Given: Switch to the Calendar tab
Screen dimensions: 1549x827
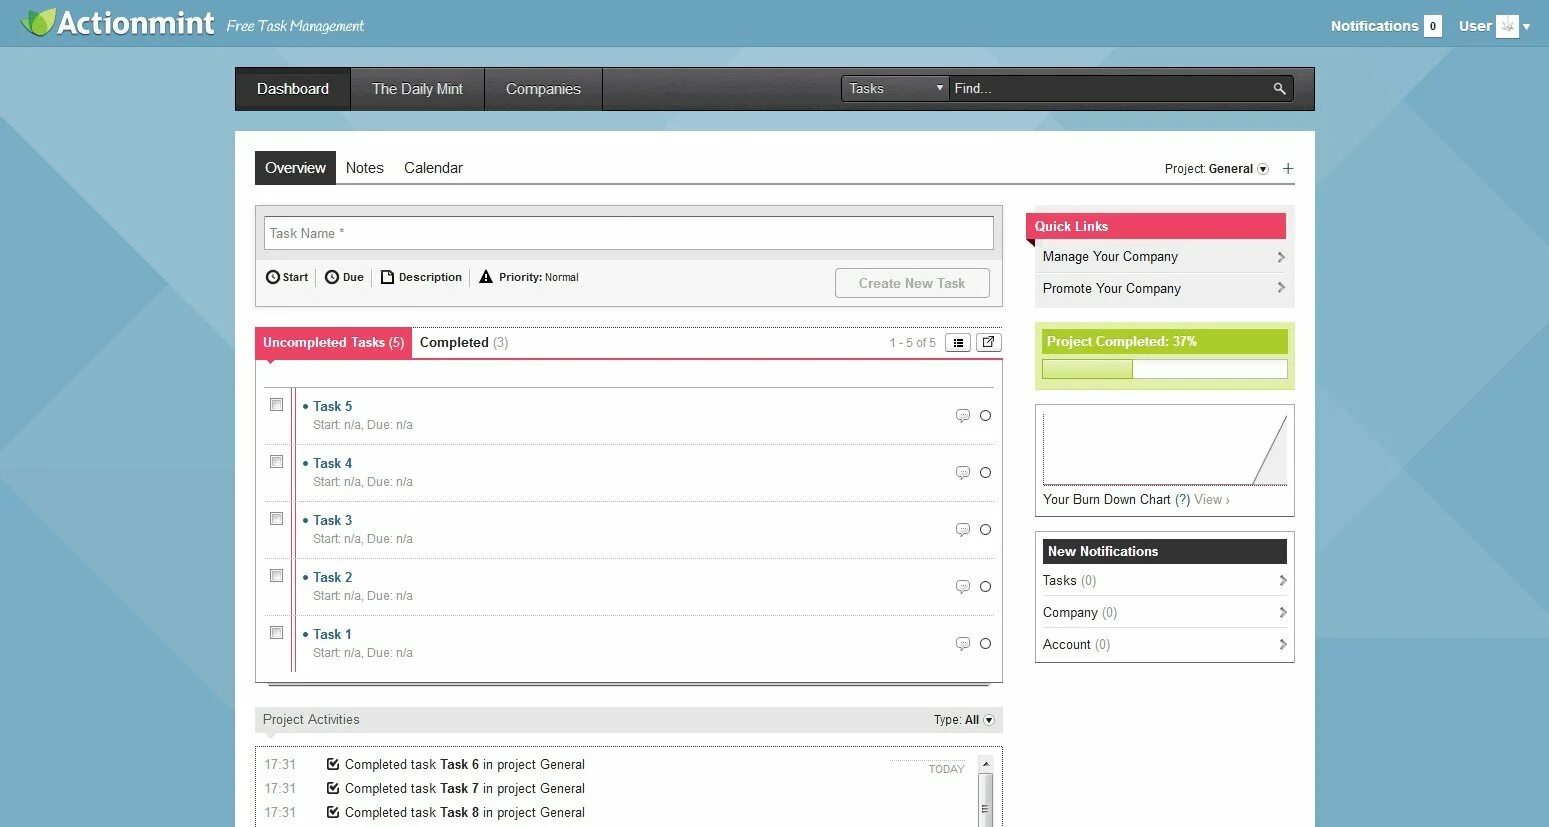Looking at the screenshot, I should 433,168.
